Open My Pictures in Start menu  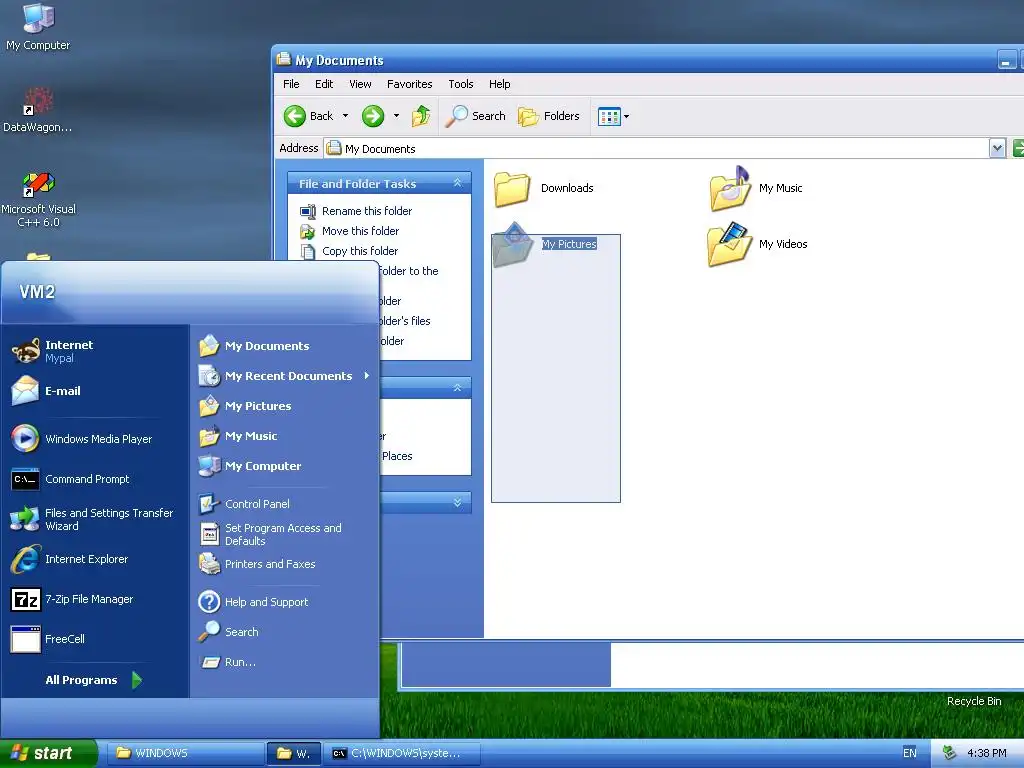point(245,406)
